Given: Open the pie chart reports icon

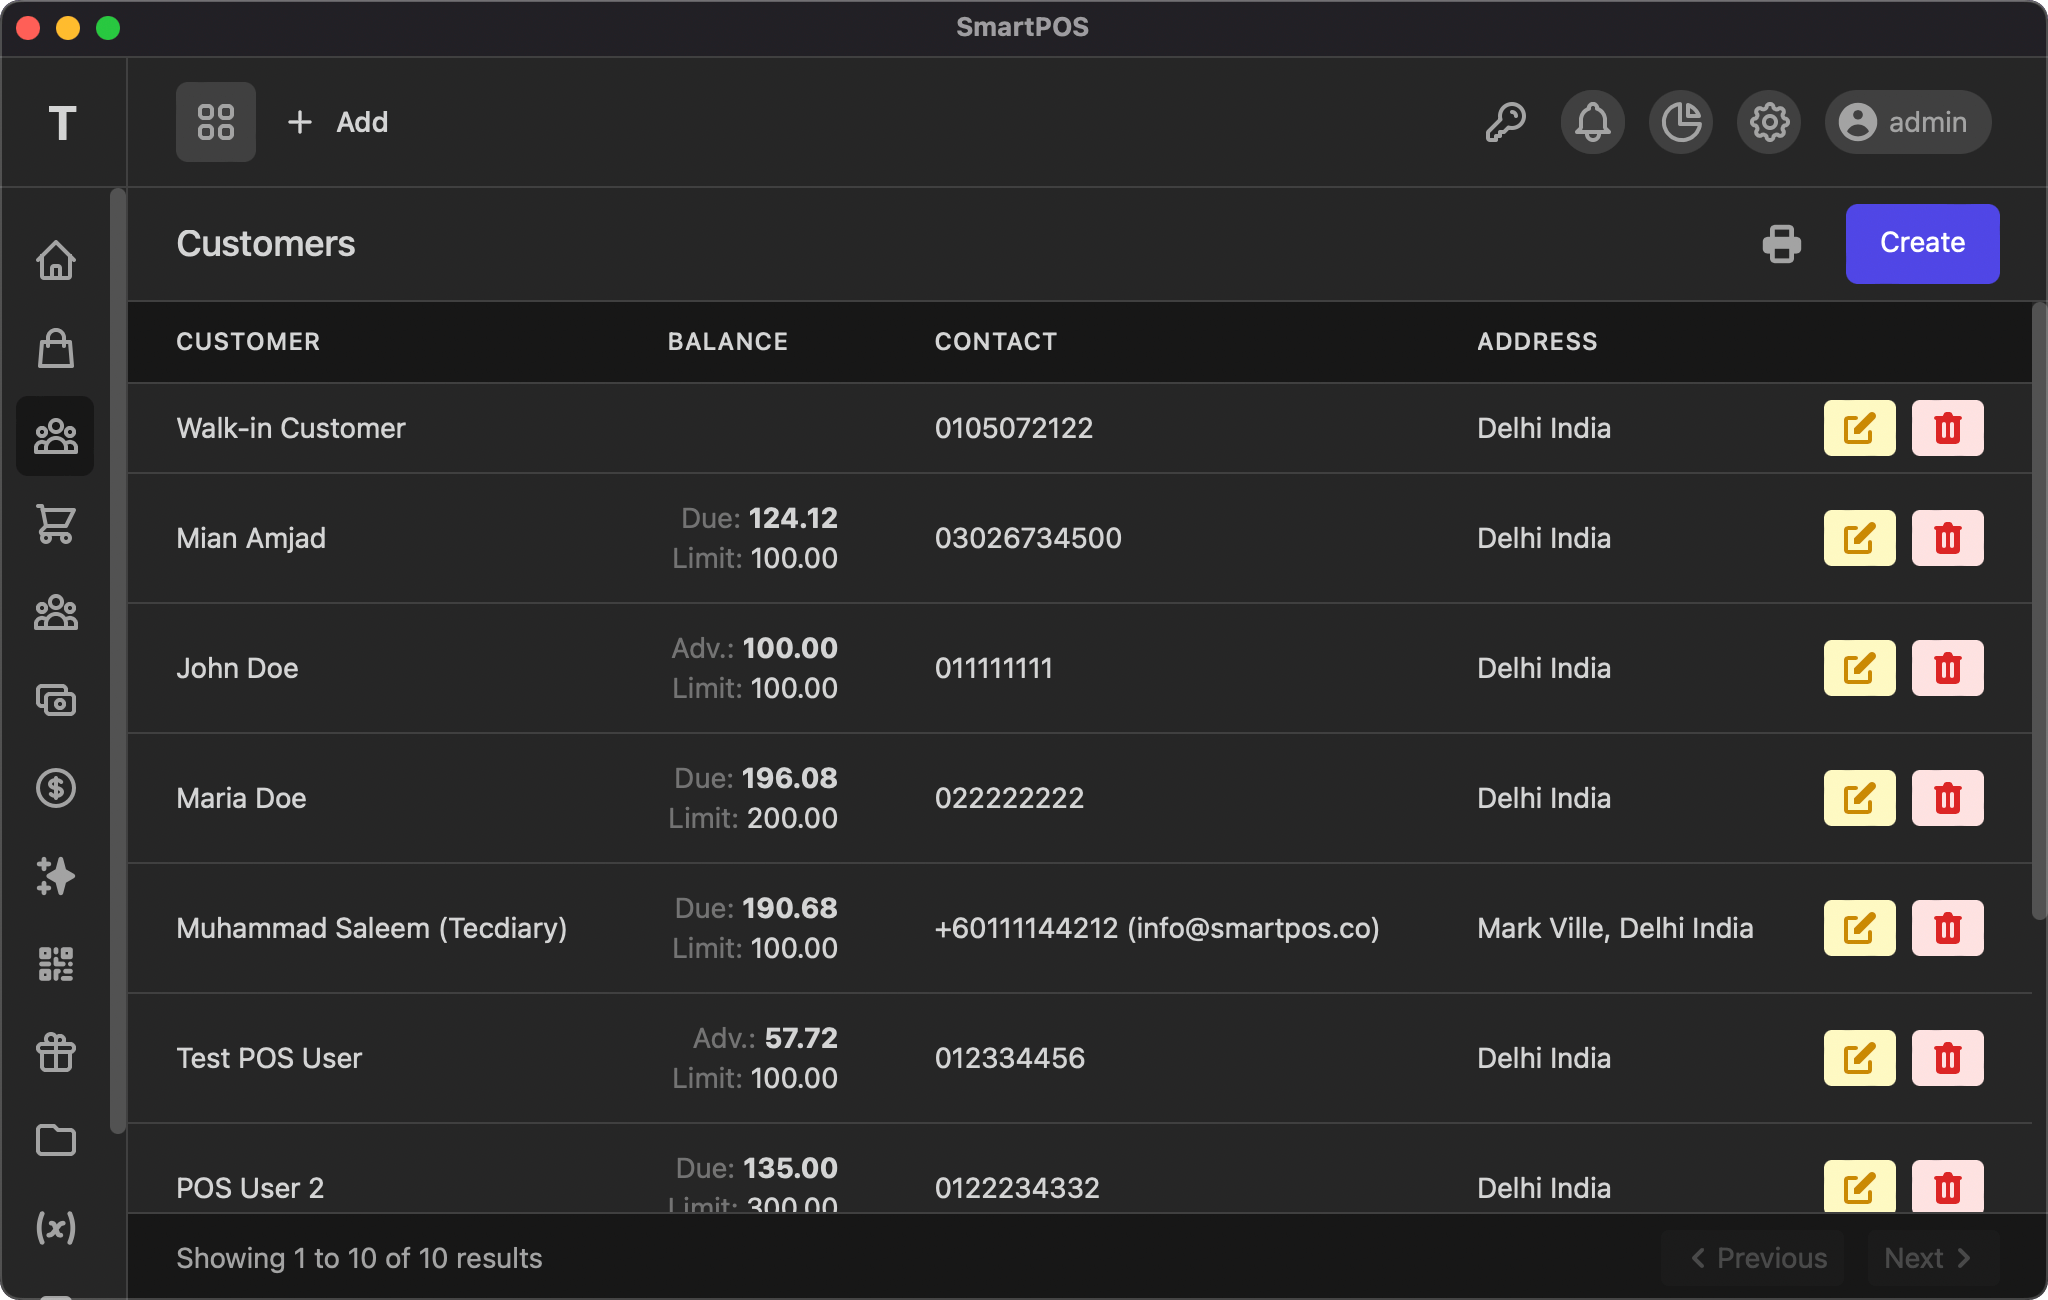Looking at the screenshot, I should pos(1681,122).
